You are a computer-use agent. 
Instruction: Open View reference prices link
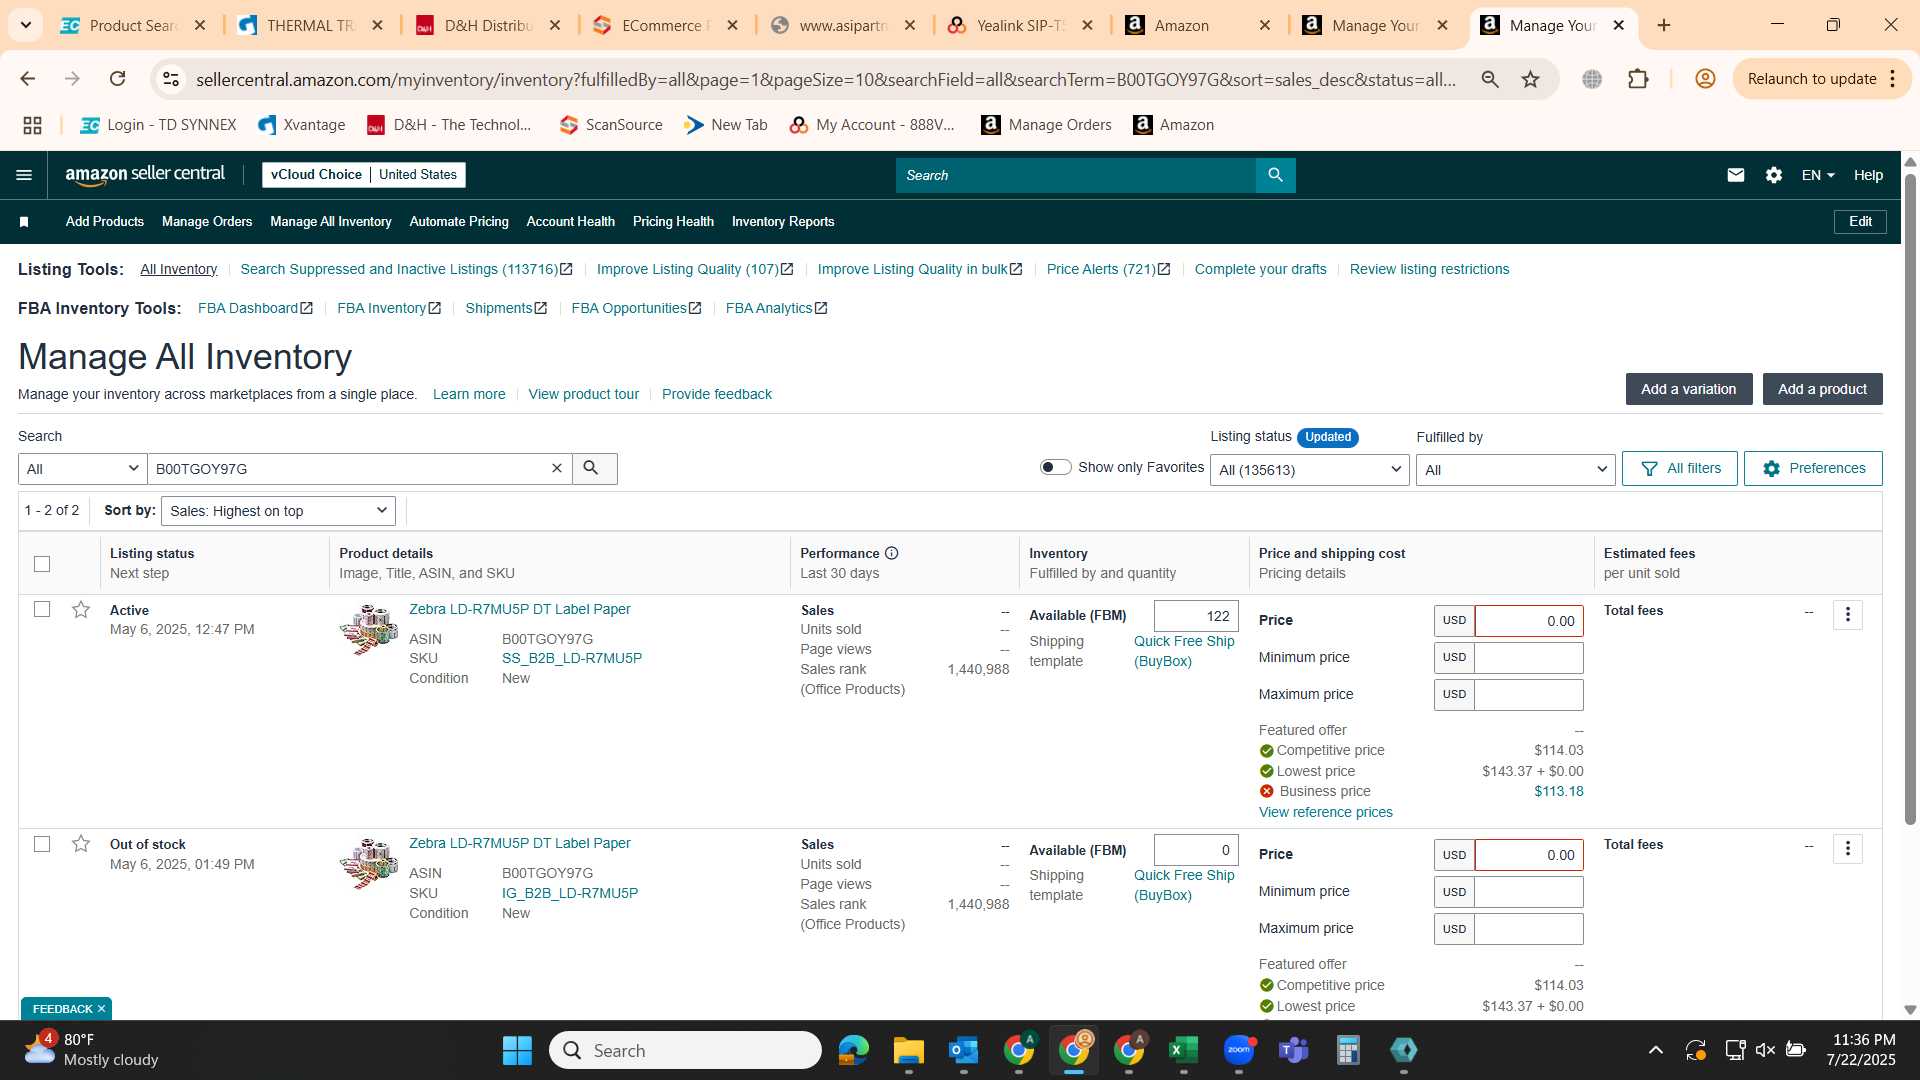tap(1325, 812)
